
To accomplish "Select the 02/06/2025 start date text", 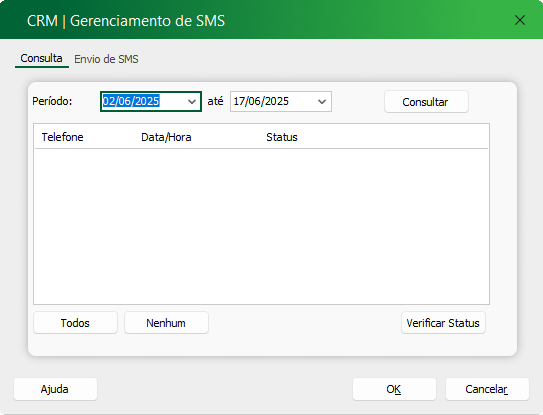I will pos(131,101).
